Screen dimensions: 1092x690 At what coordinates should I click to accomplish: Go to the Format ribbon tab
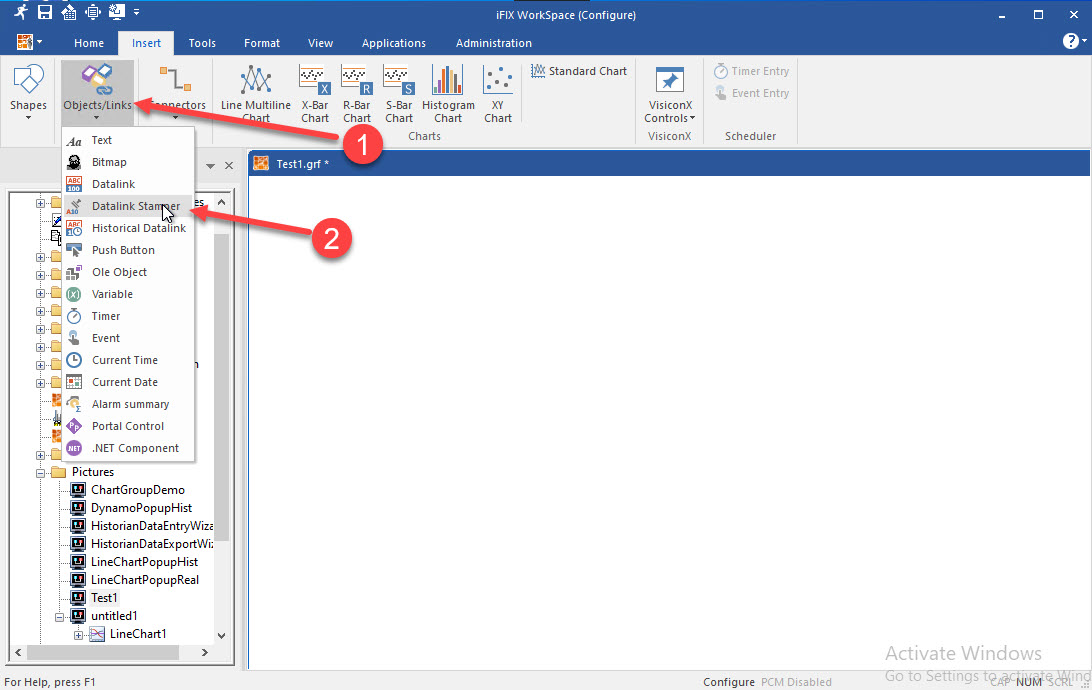(x=262, y=43)
